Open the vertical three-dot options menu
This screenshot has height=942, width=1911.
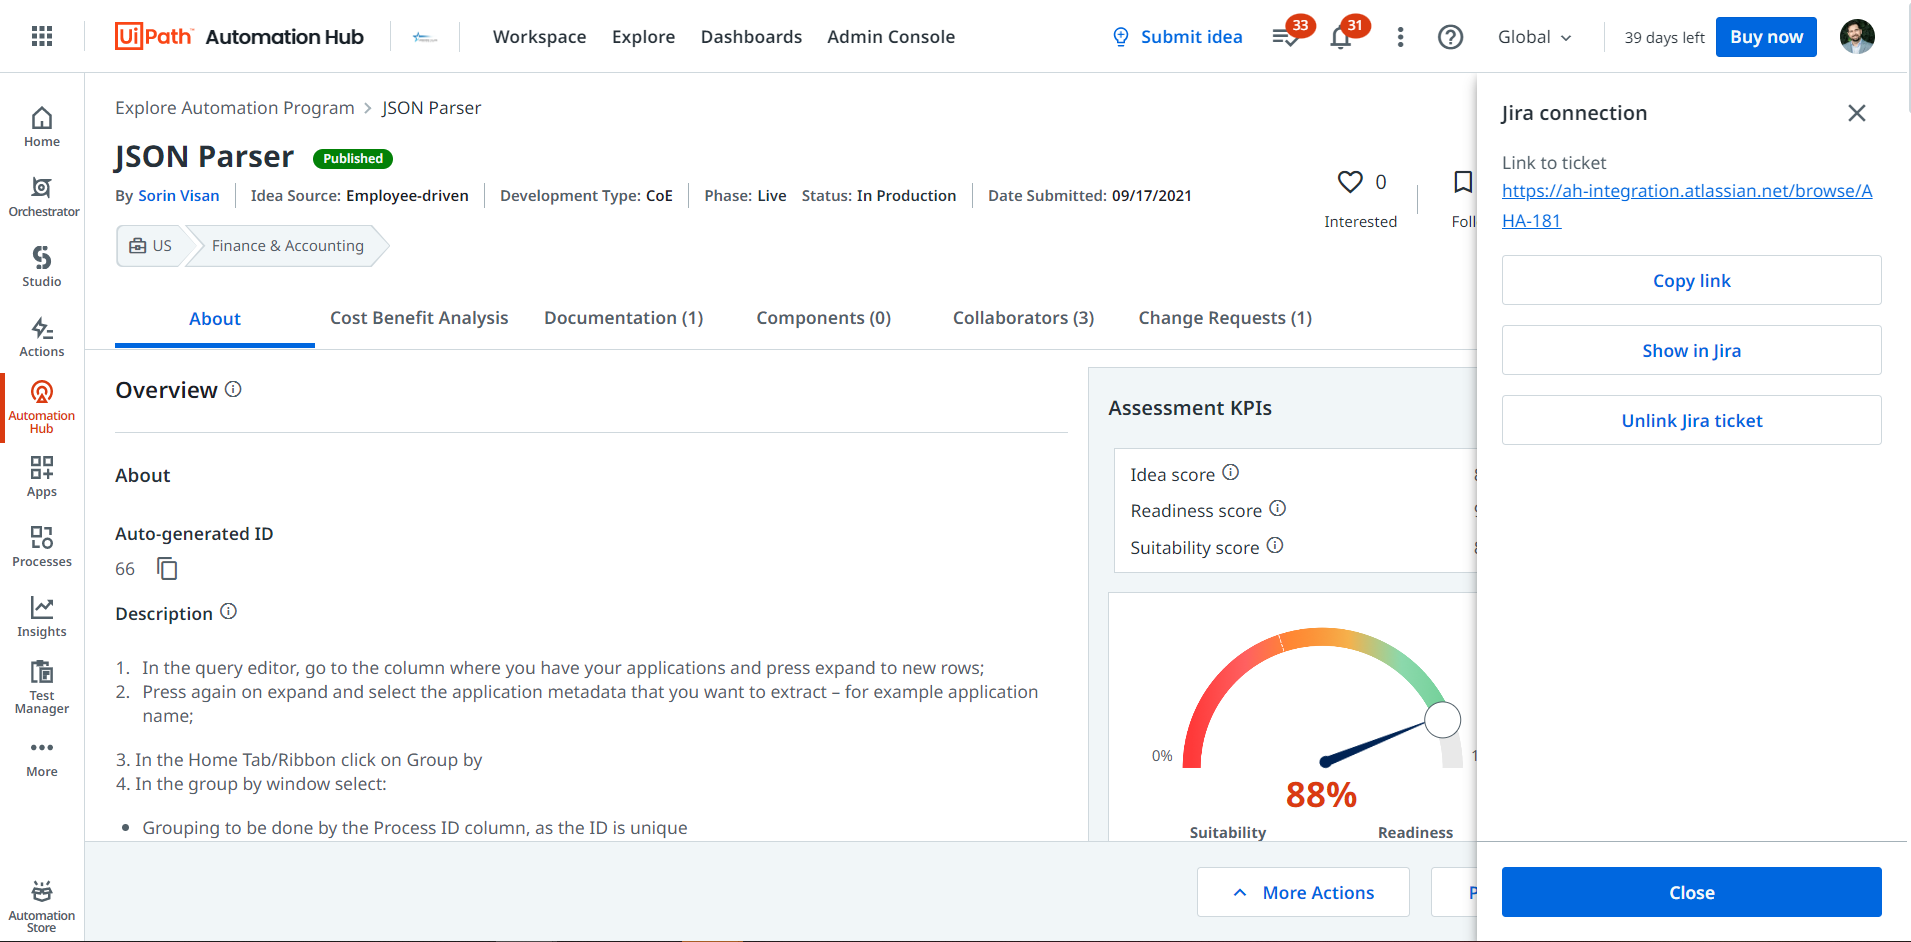(x=1400, y=37)
